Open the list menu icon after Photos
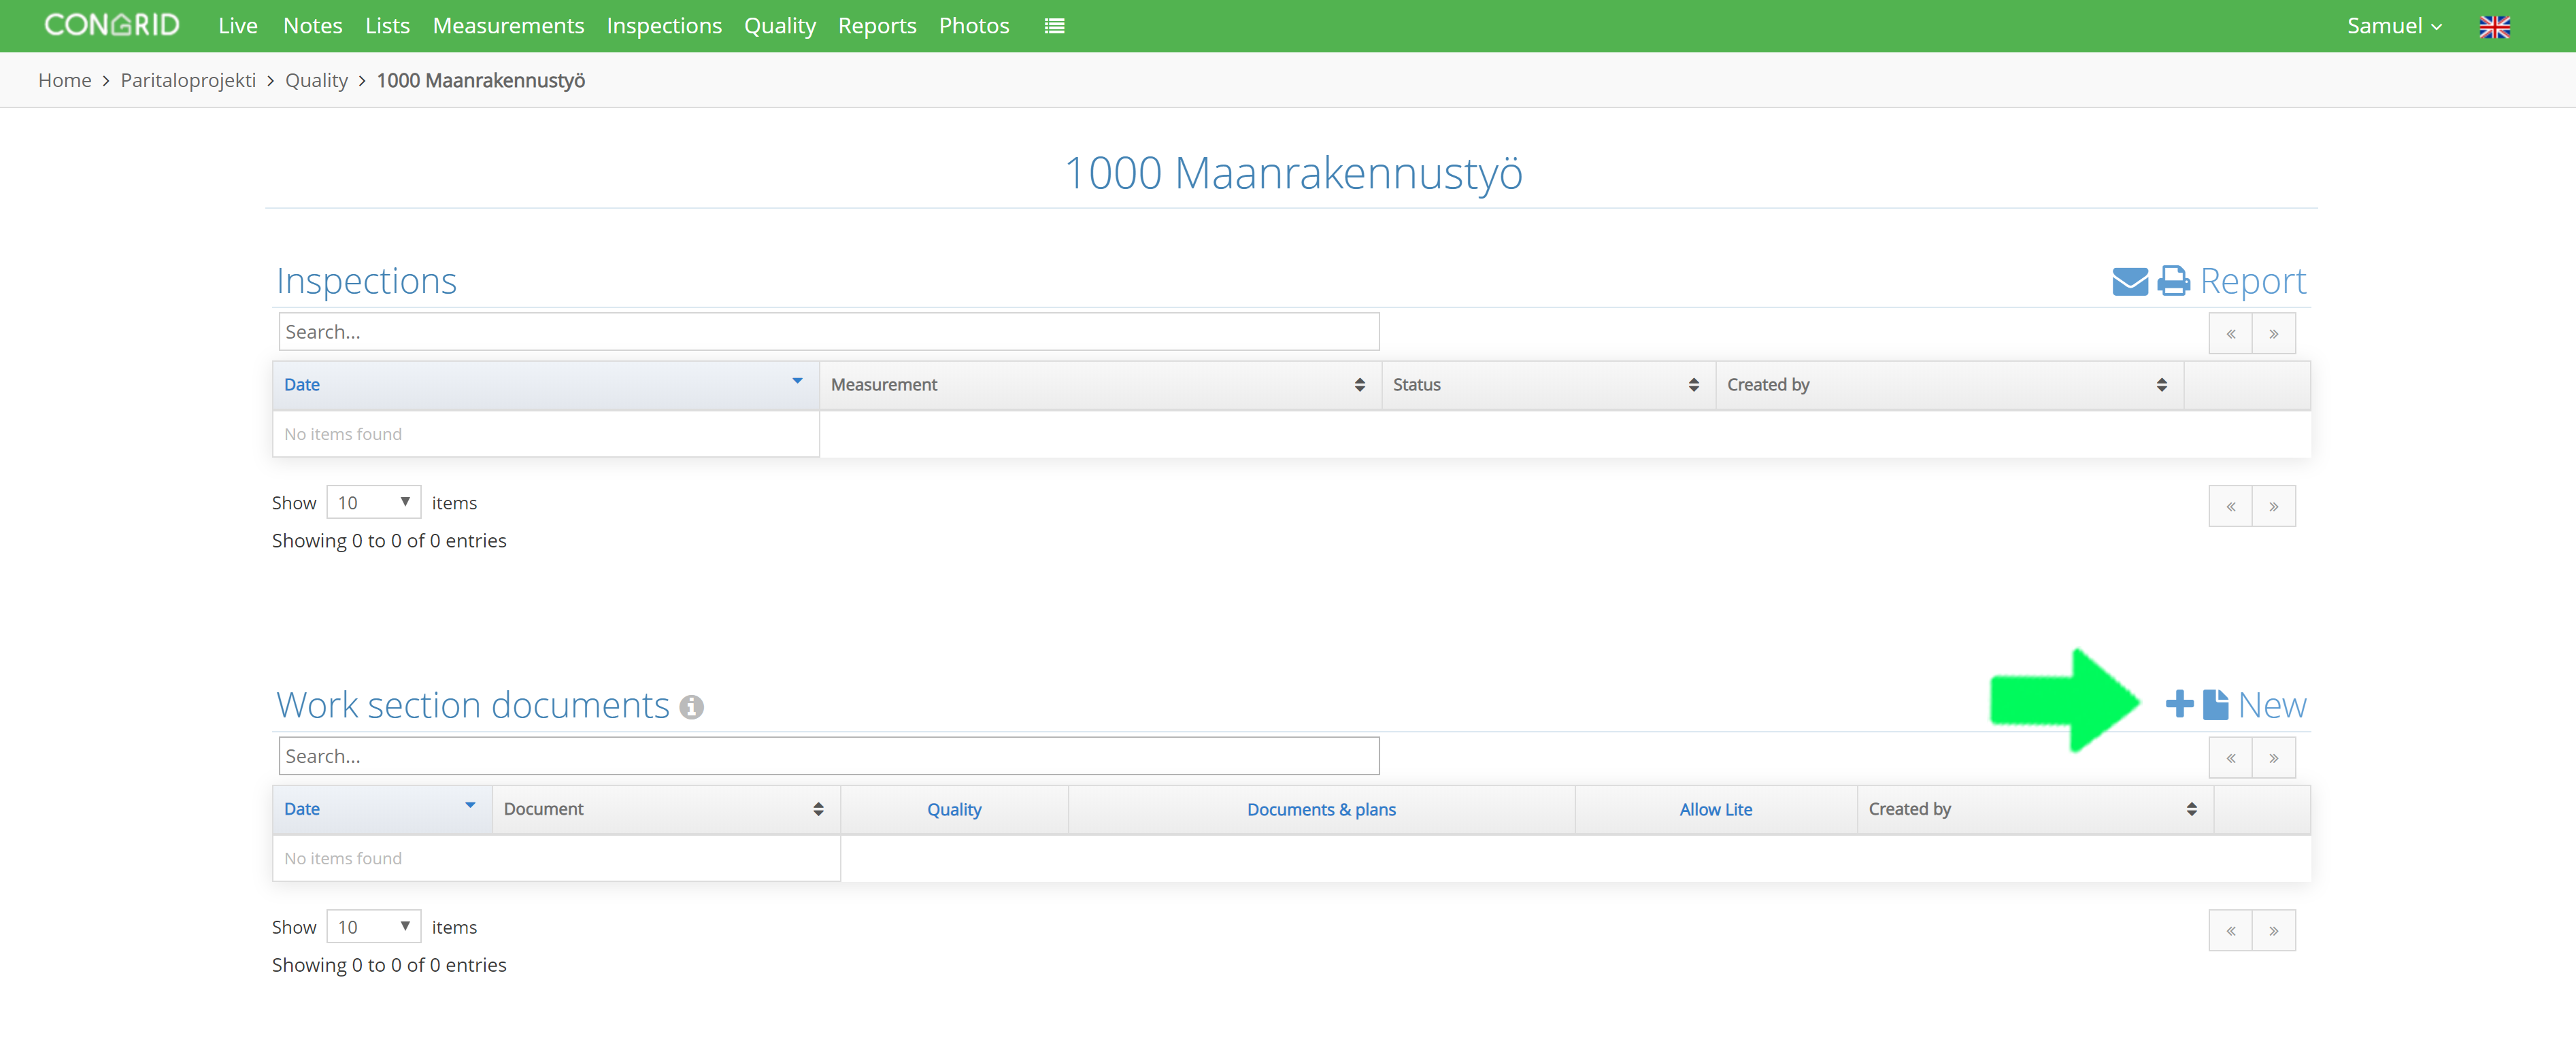 click(1054, 26)
